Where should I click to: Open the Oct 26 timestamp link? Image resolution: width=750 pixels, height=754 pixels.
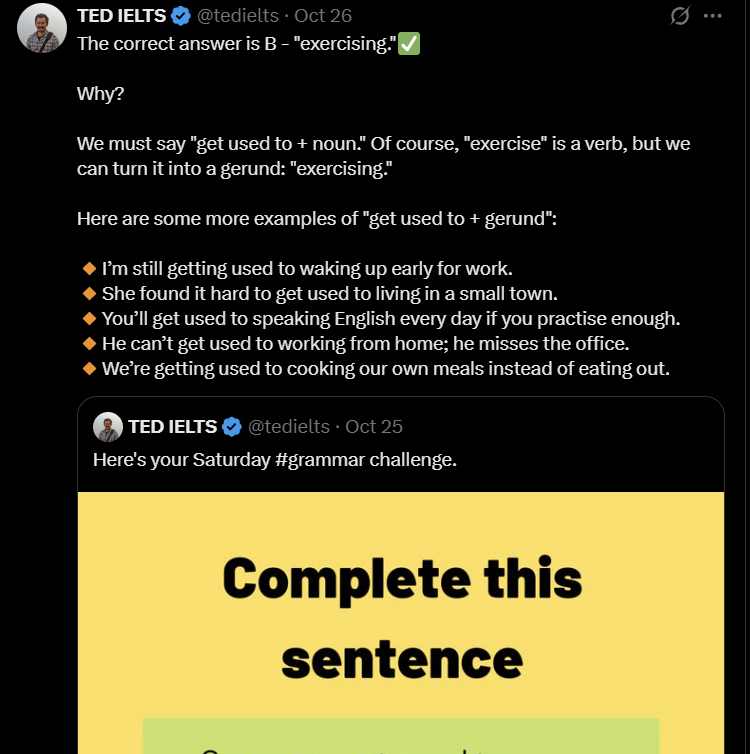(323, 16)
